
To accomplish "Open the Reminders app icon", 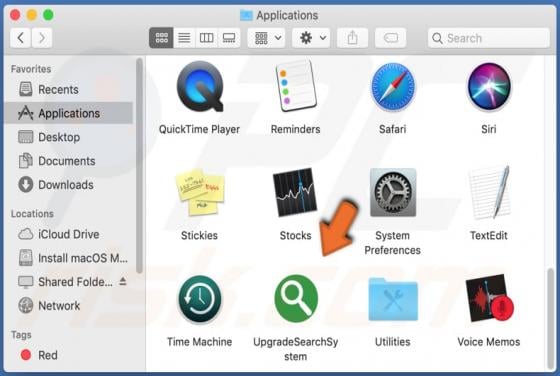I will point(296,86).
